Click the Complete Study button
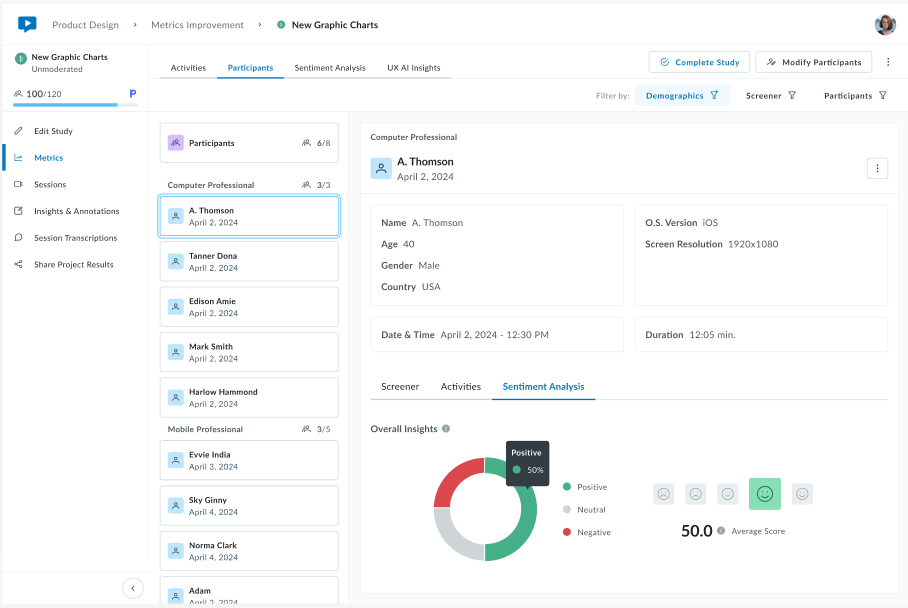This screenshot has height=608, width=908. point(700,61)
